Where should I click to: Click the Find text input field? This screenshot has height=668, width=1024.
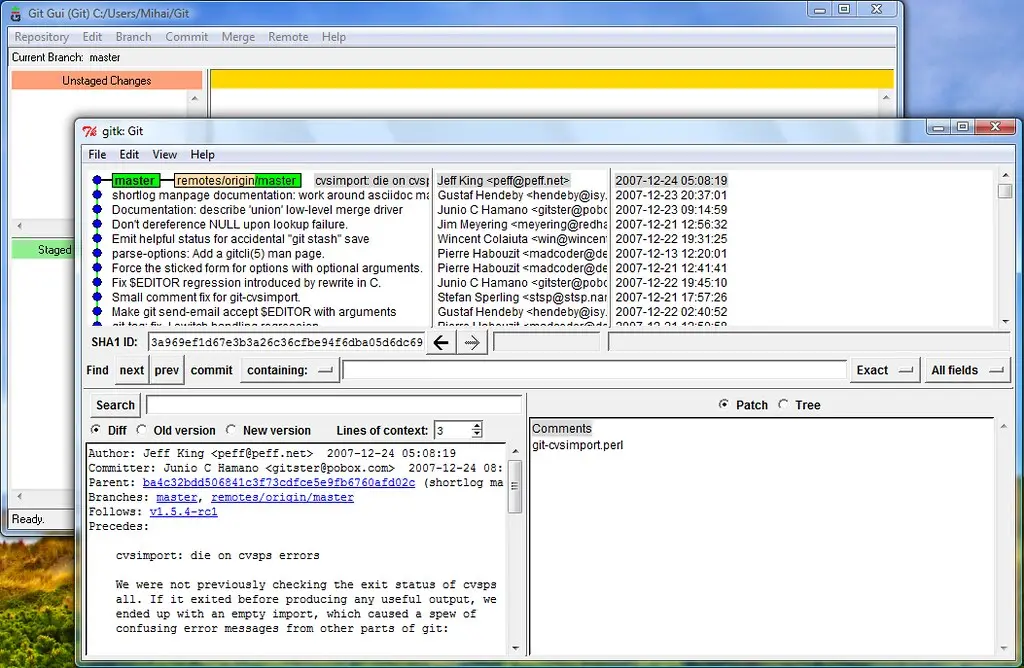594,370
